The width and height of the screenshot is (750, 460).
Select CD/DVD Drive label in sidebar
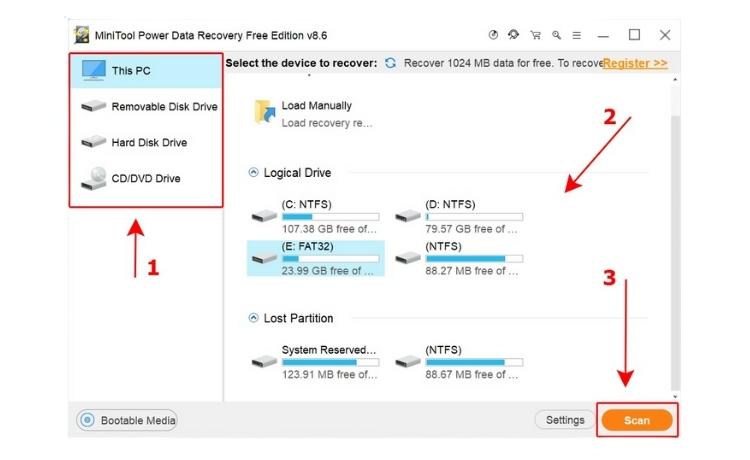145,178
